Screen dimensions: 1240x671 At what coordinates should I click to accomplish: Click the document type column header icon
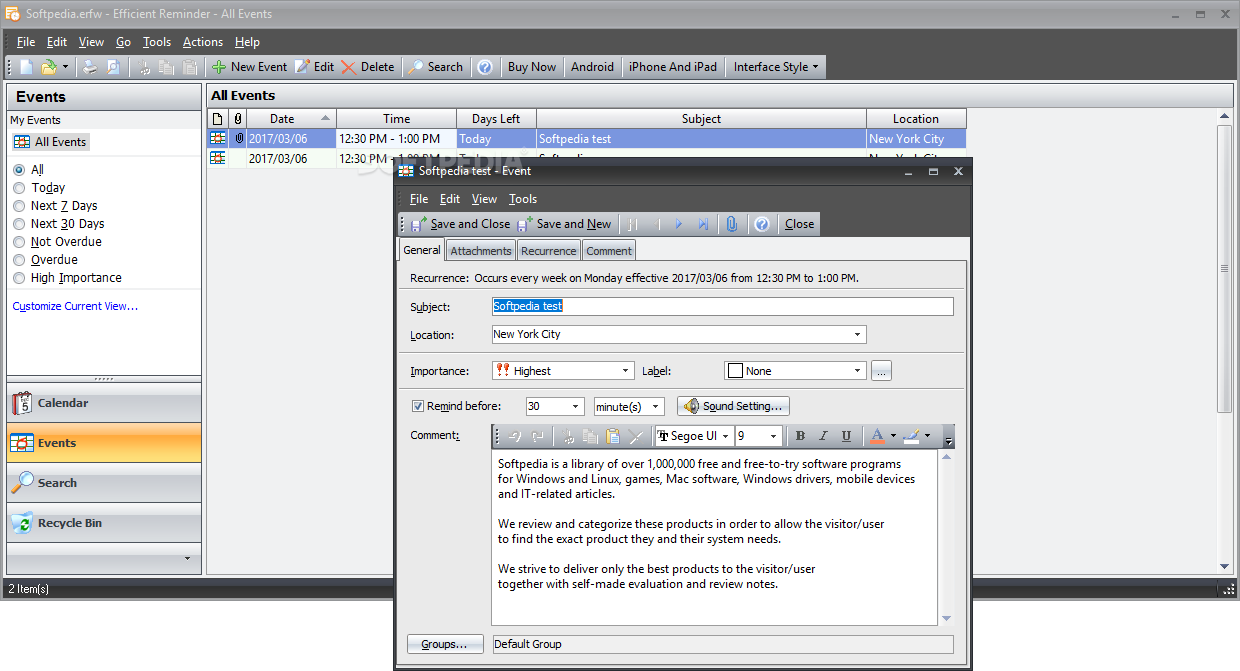[x=218, y=119]
